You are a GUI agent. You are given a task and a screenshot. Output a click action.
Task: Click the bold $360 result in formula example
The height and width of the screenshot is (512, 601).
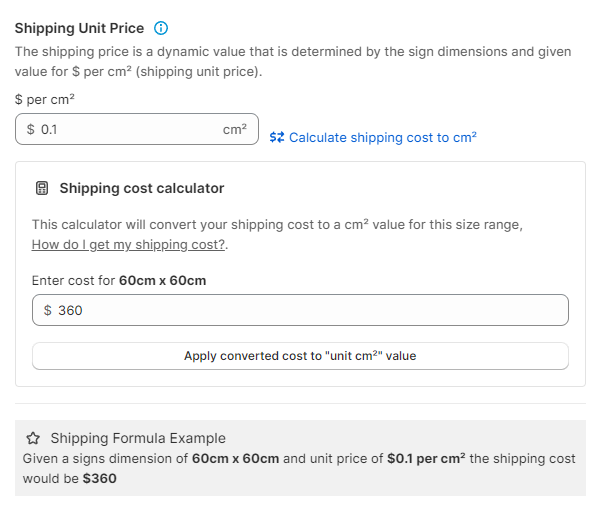(x=100, y=477)
